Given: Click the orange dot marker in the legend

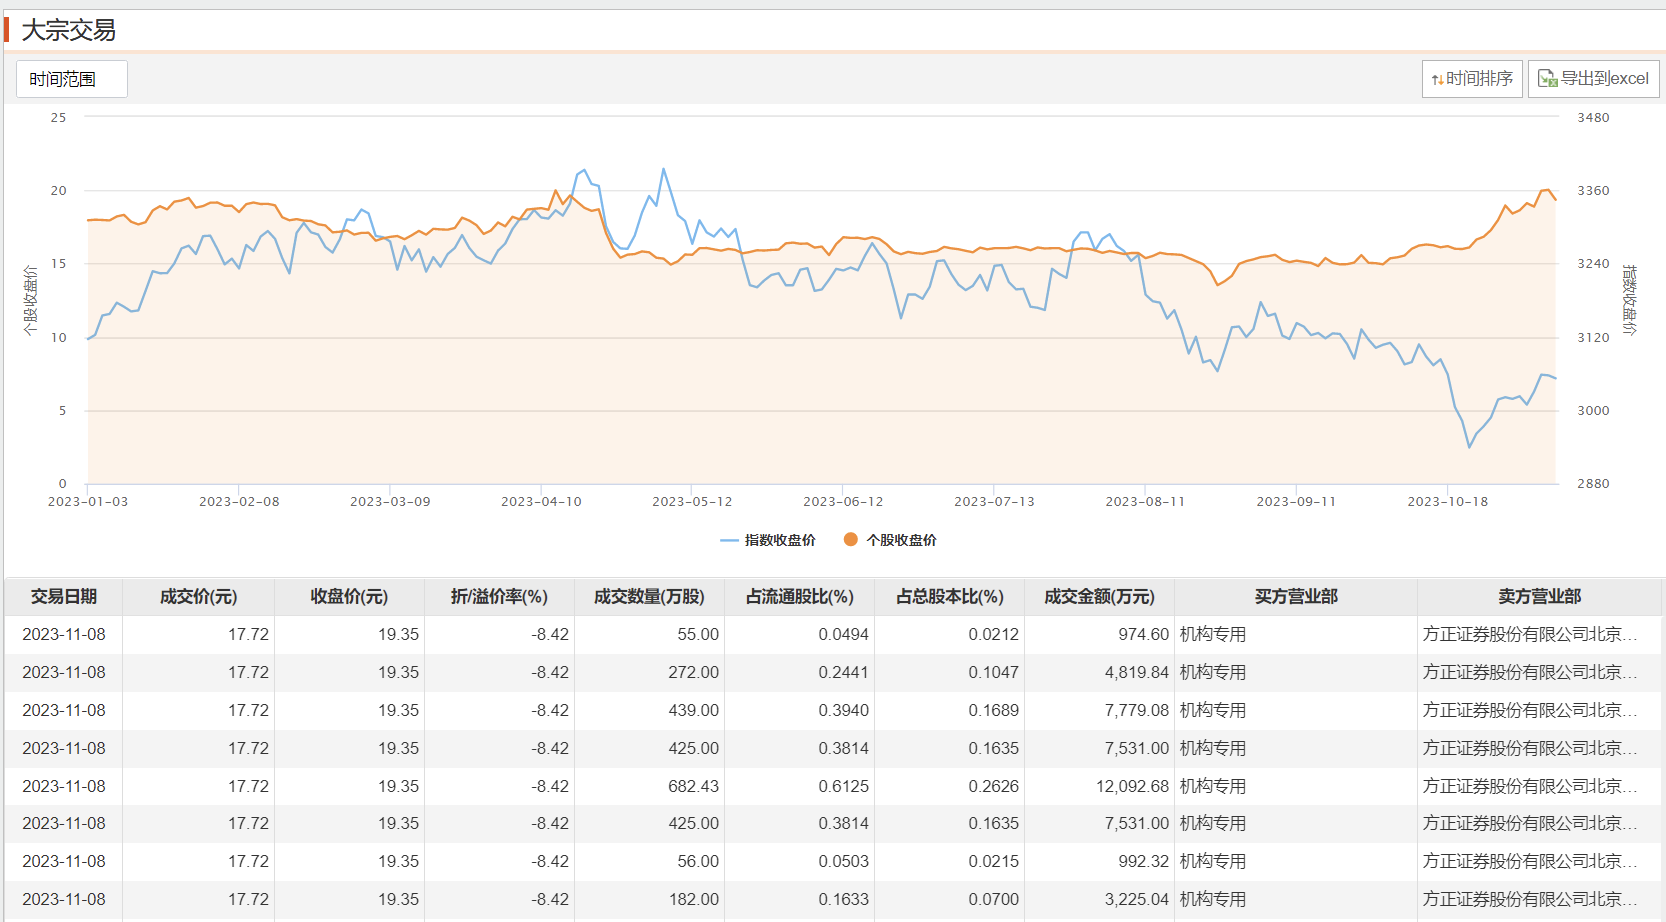Looking at the screenshot, I should 850,540.
